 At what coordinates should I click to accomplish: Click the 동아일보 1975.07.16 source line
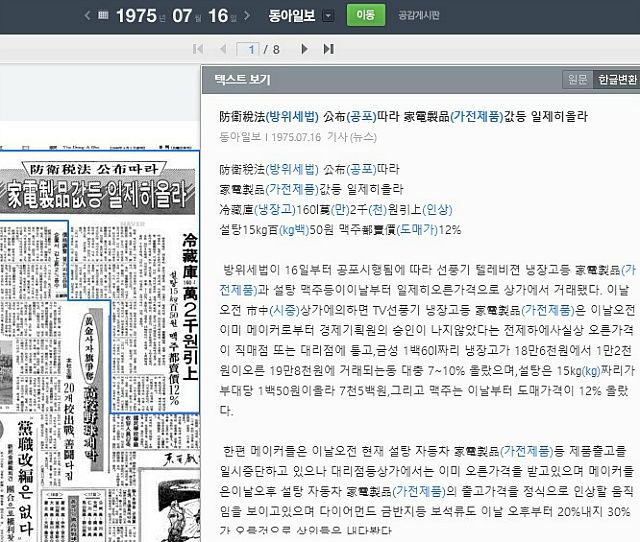point(298,137)
